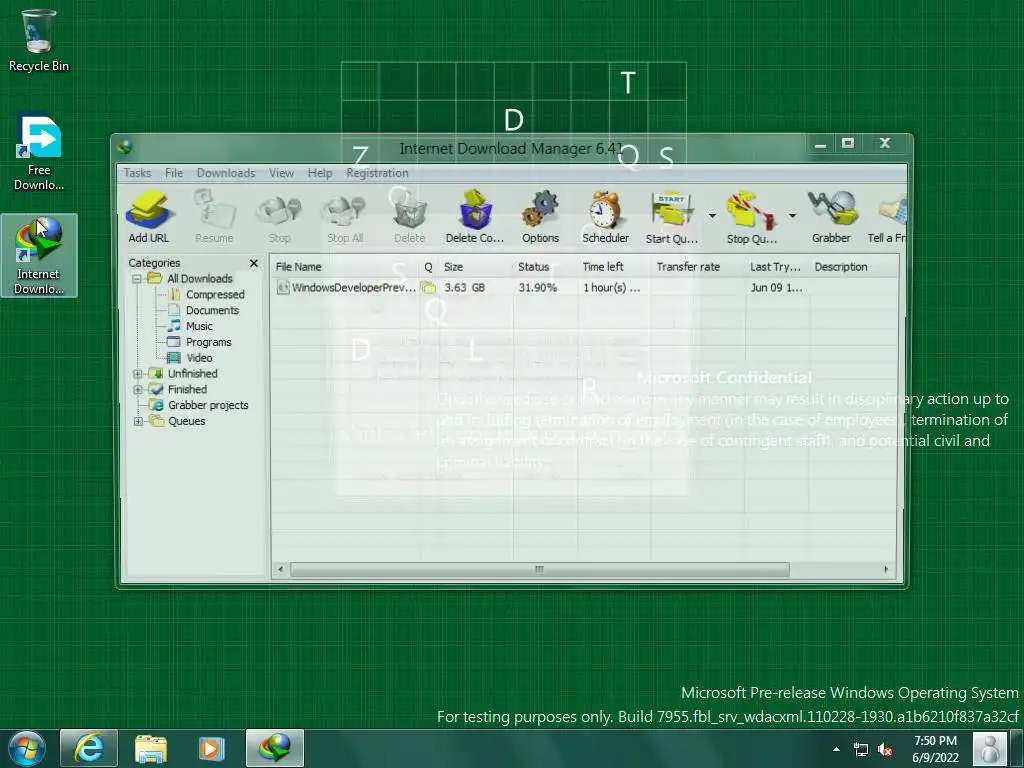
Task: Open the Help menu
Action: (320, 173)
